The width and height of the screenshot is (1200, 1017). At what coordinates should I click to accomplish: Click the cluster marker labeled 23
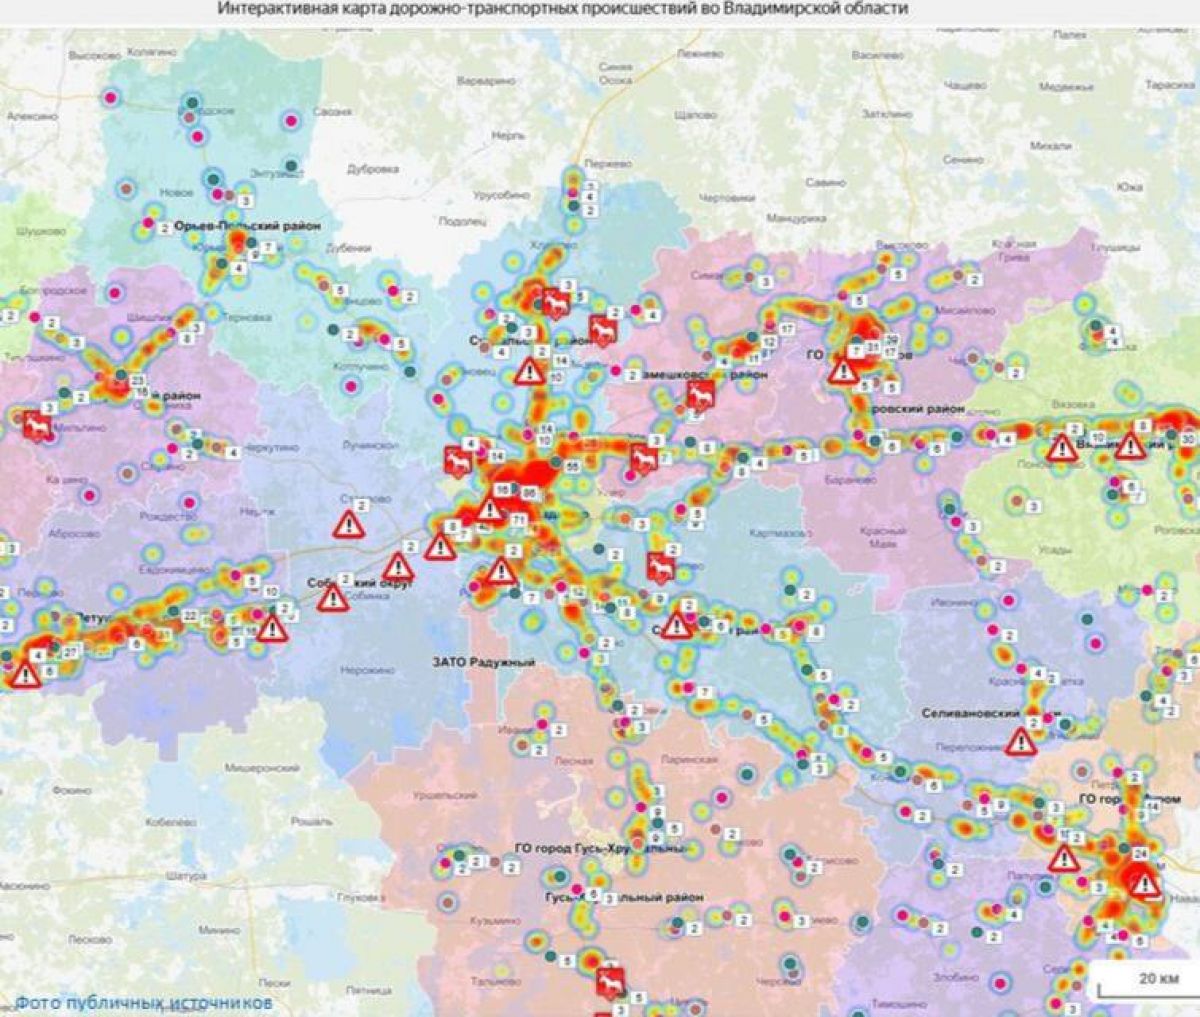tap(138, 380)
